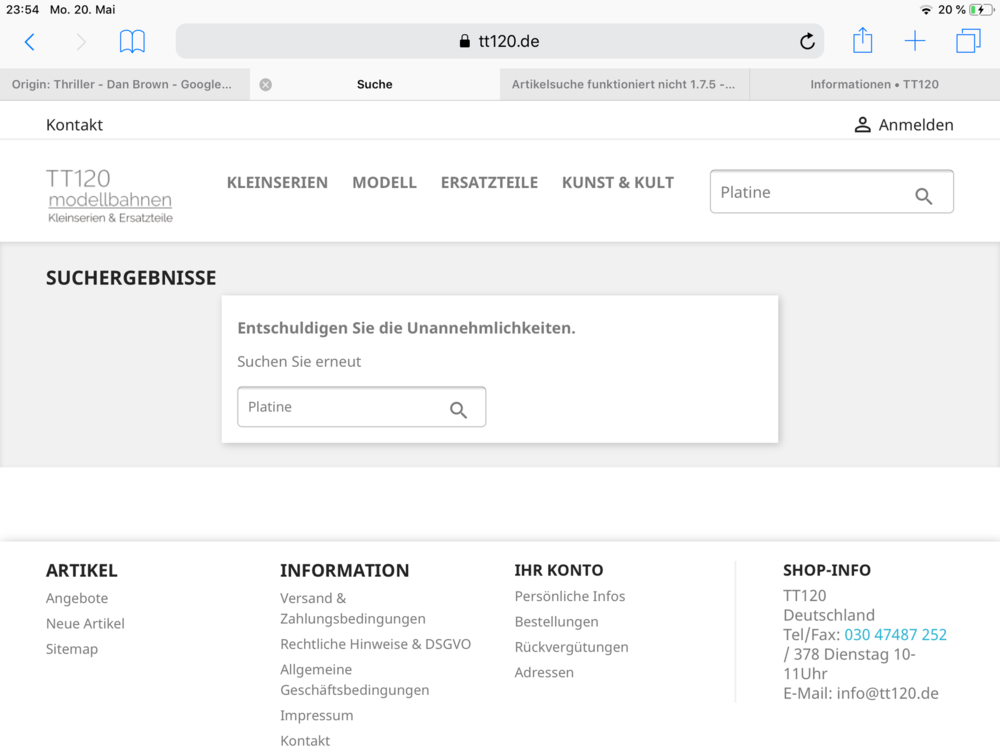
Task: Add a new Safari tab
Action: coord(915,41)
